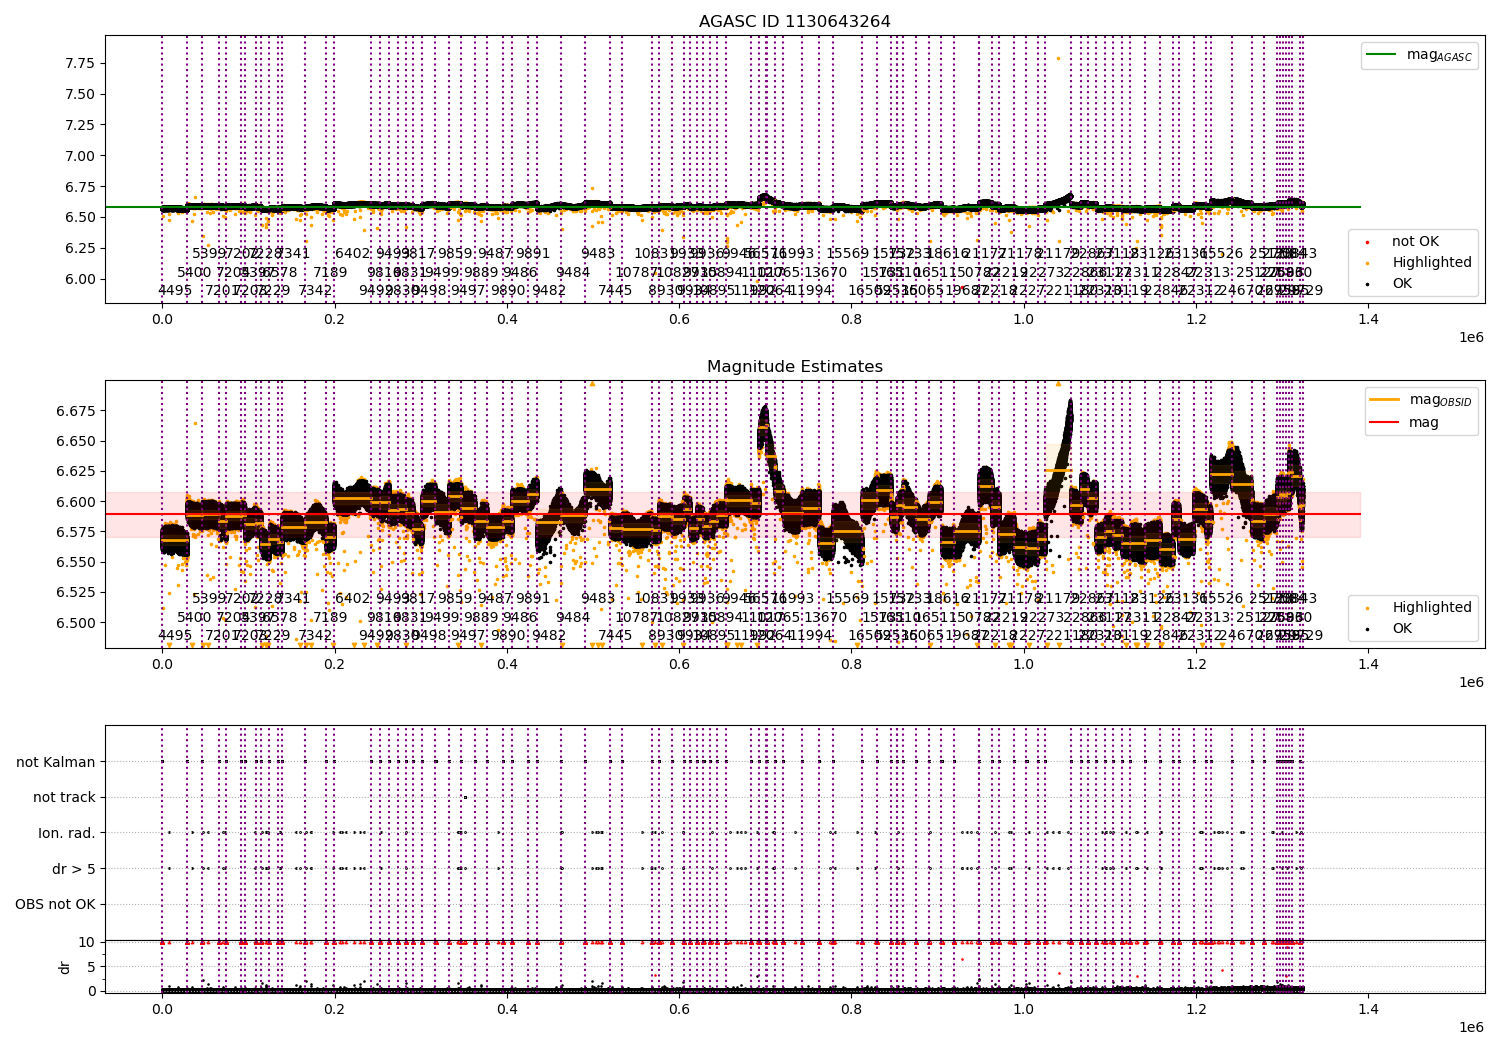
Task: Click the Ion. rad. axis label
Action: click(67, 833)
